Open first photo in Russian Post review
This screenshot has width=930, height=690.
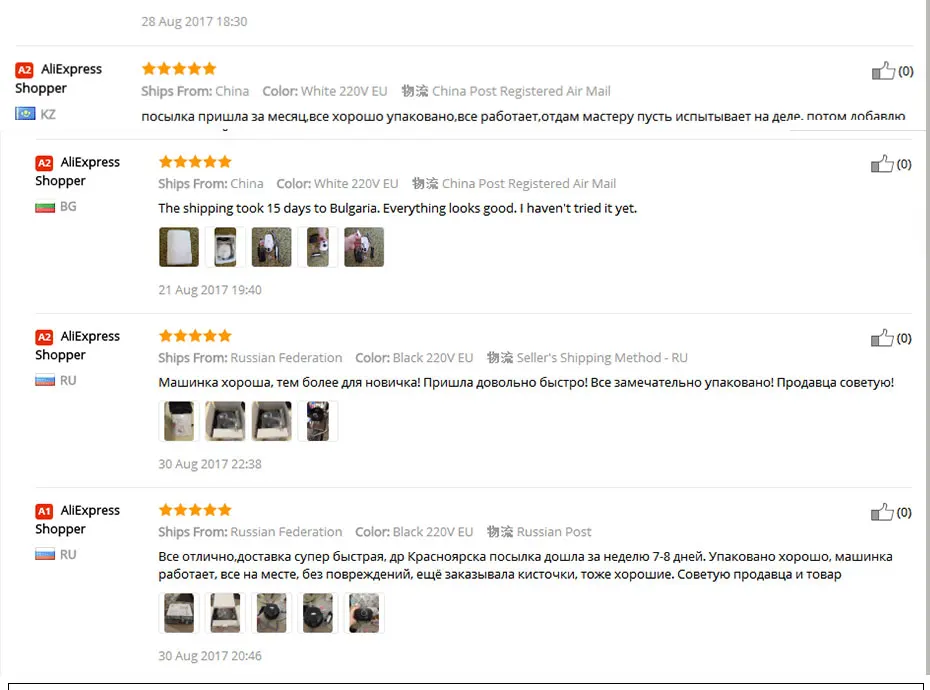pos(179,613)
